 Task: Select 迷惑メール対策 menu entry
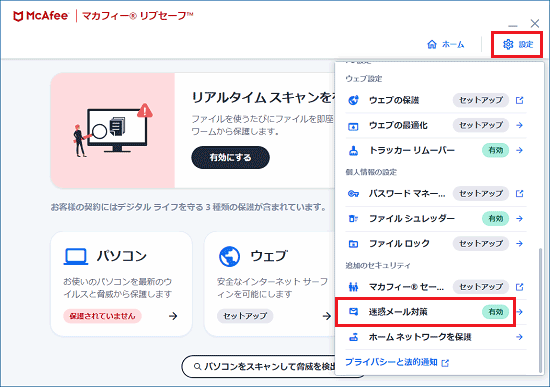click(436, 312)
